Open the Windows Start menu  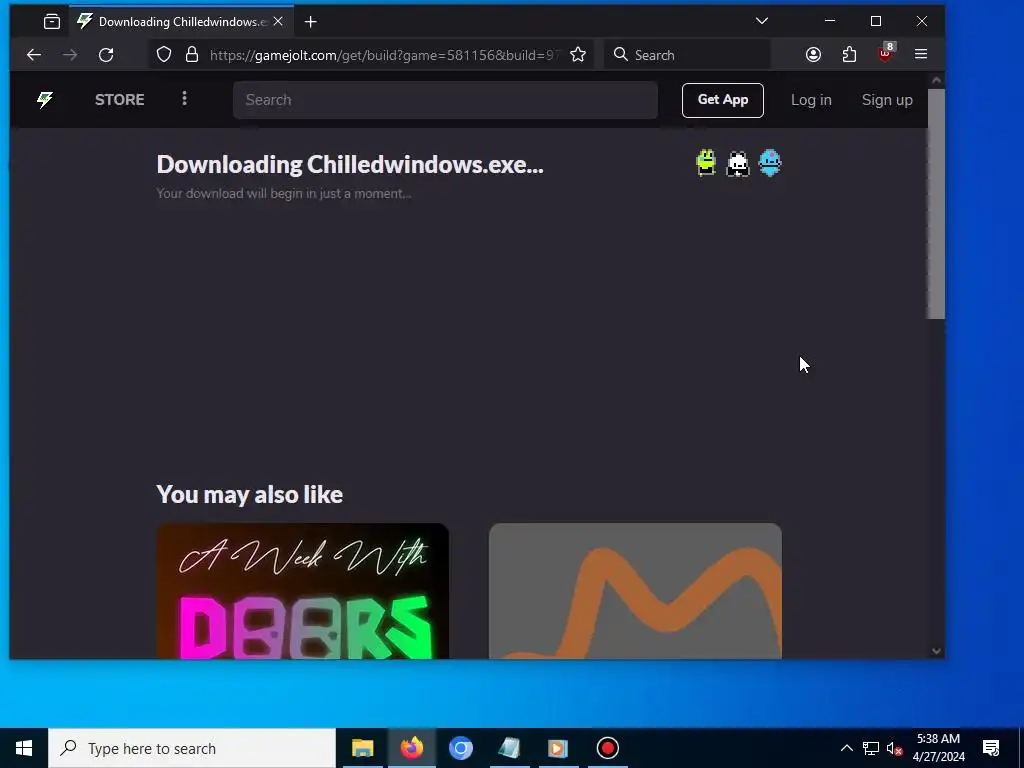24,748
